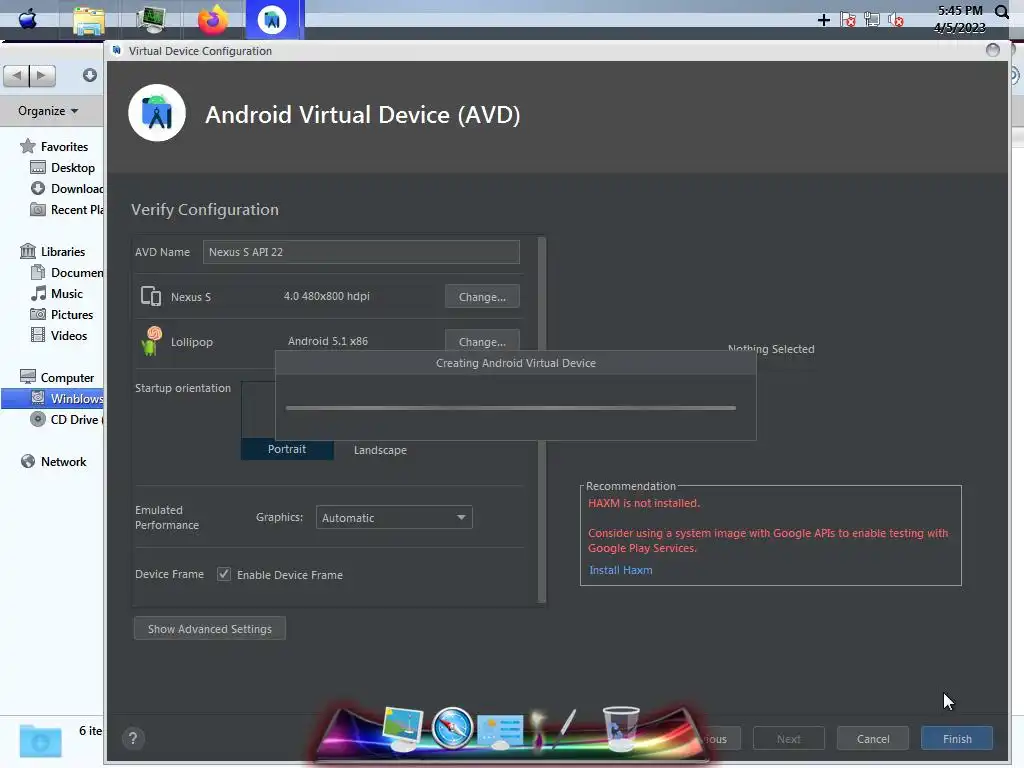Click the Android Studio AVD logo
1024x768 pixels.
tap(157, 113)
